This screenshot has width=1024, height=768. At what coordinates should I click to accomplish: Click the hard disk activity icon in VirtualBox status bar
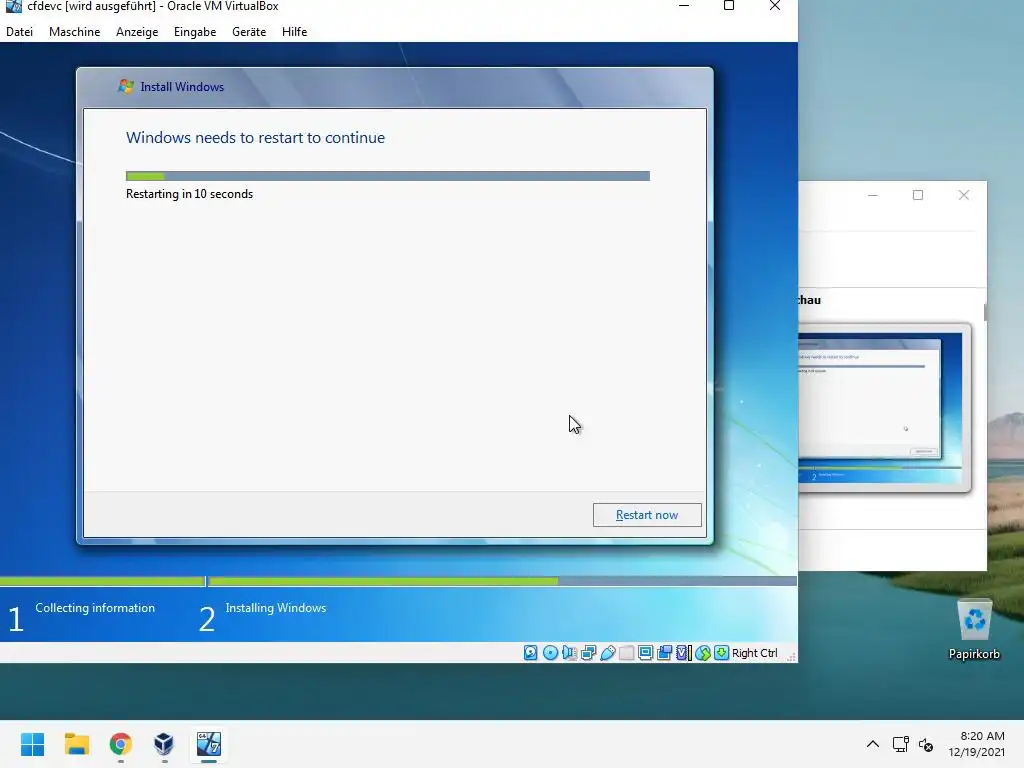(530, 652)
